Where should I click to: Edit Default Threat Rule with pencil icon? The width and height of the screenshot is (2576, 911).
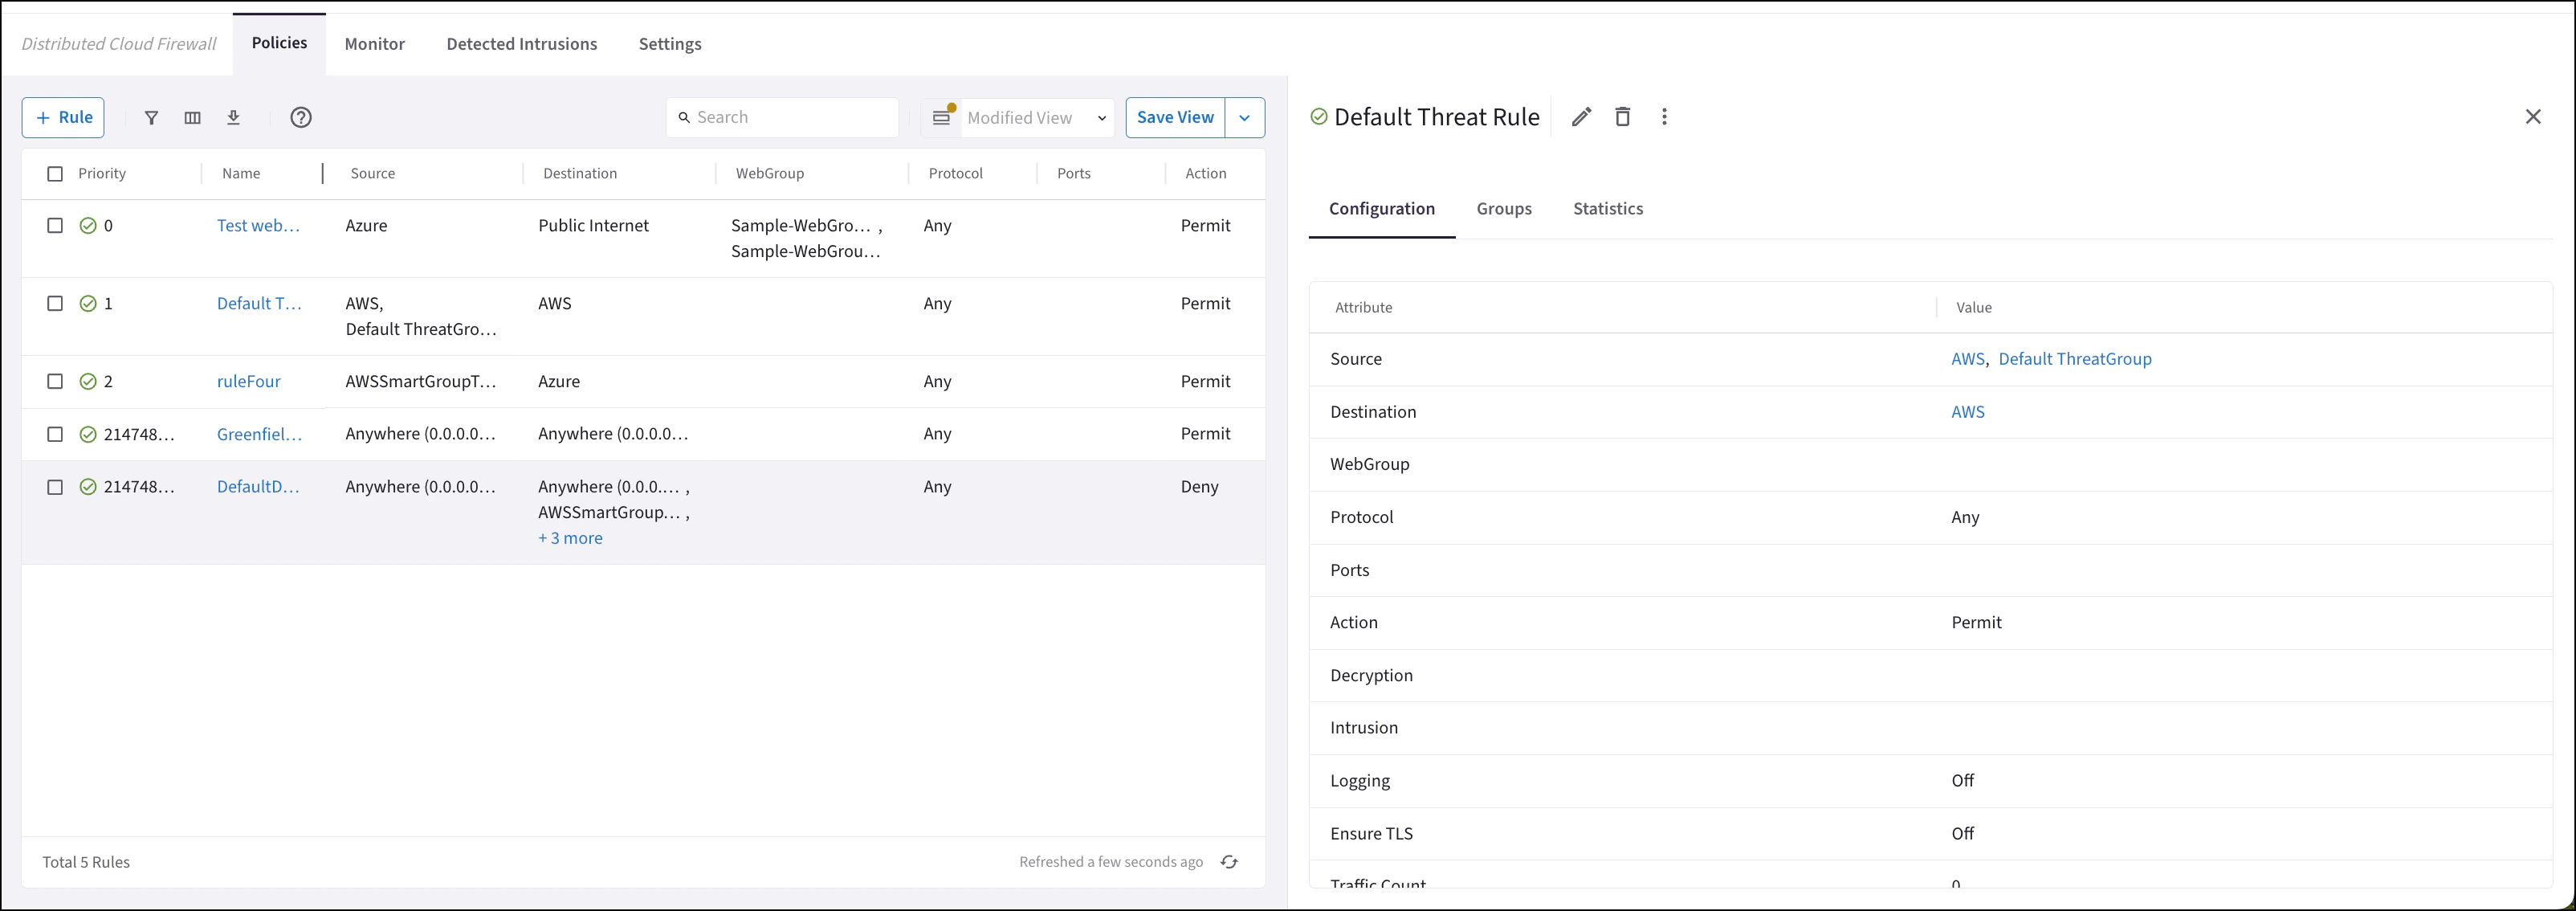point(1580,117)
